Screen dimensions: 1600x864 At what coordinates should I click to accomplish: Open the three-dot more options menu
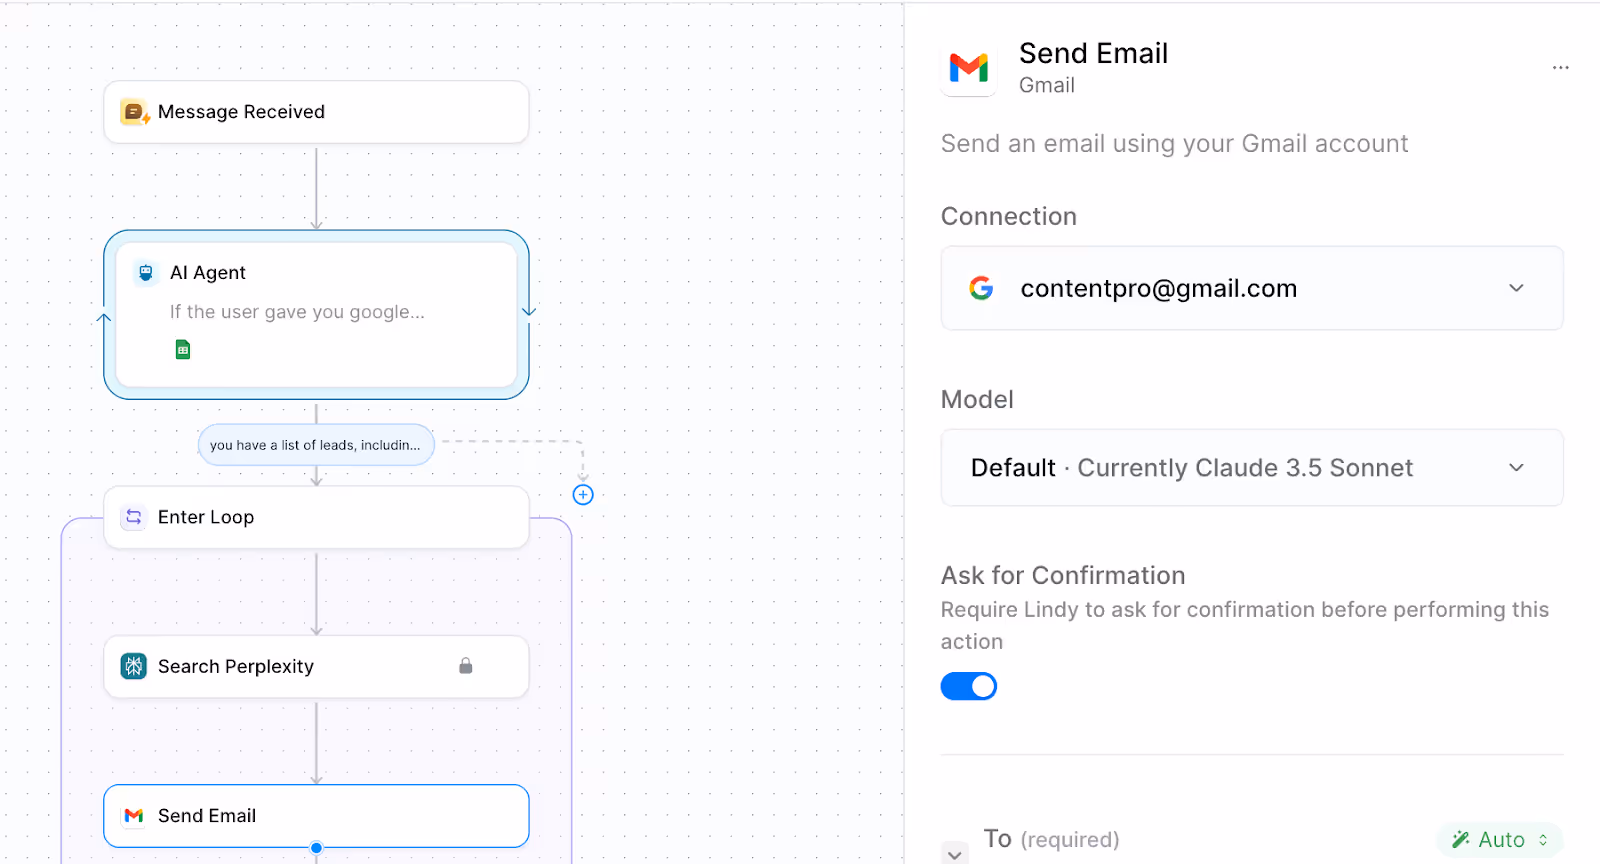click(1560, 67)
